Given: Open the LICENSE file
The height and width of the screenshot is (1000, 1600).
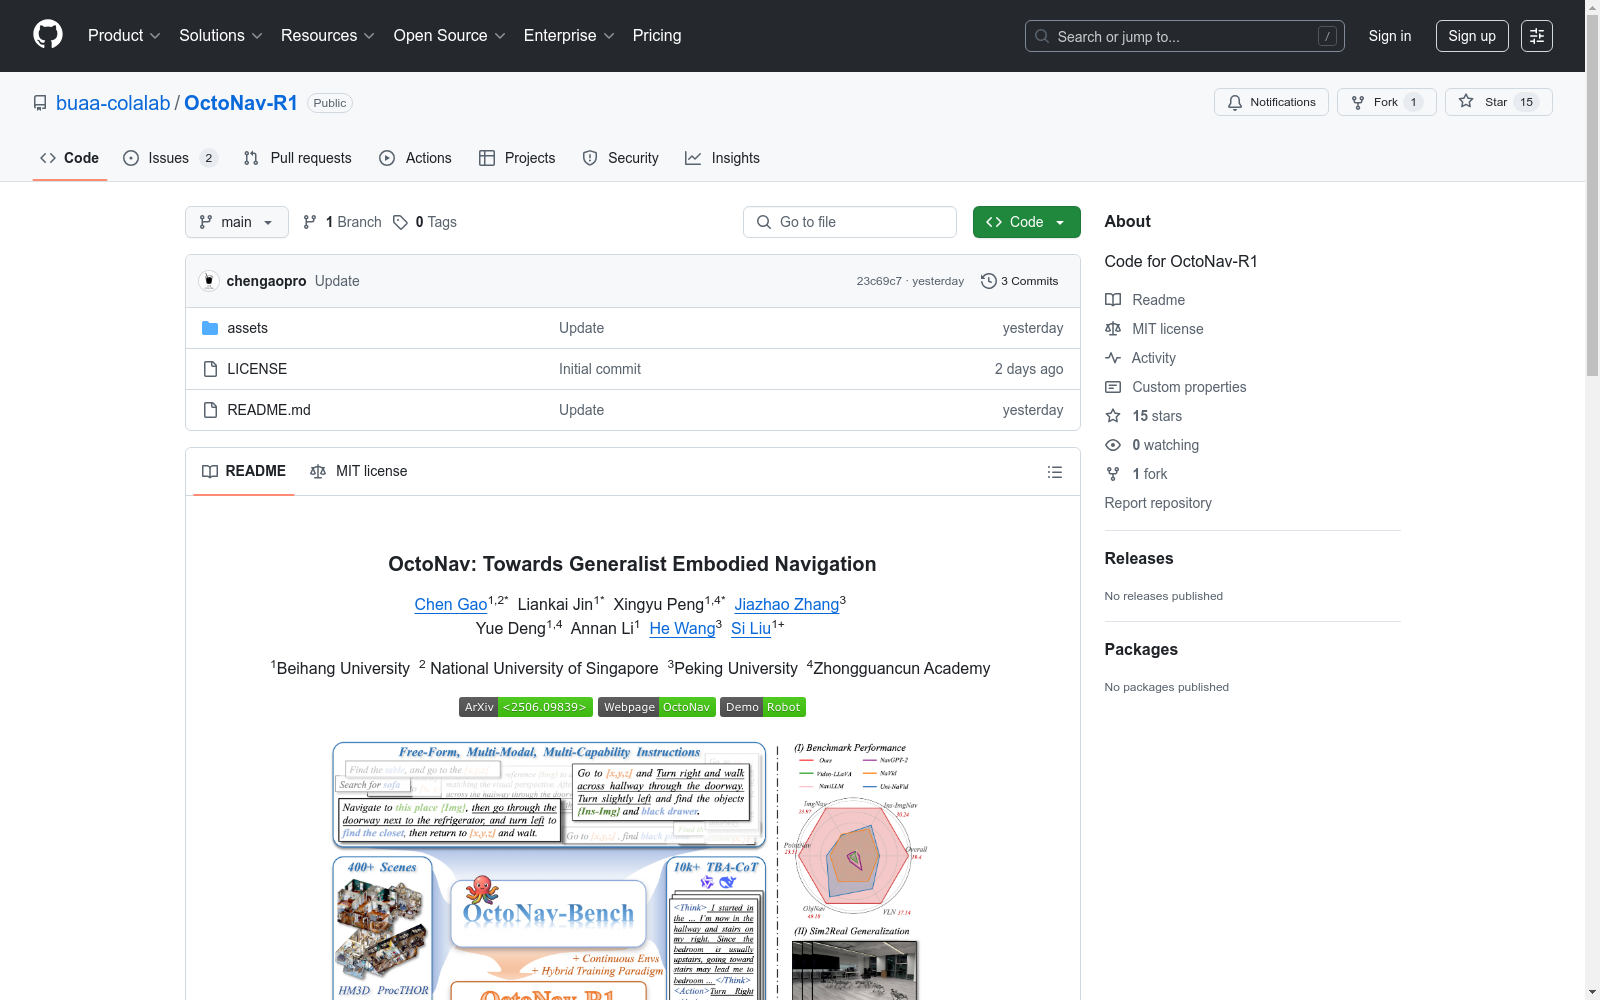Looking at the screenshot, I should click(x=257, y=369).
